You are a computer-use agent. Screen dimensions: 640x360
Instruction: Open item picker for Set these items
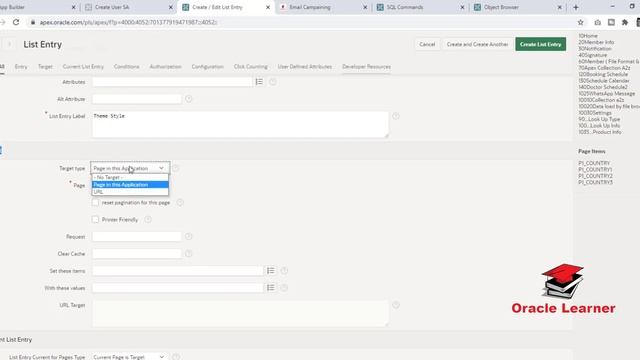click(271, 271)
